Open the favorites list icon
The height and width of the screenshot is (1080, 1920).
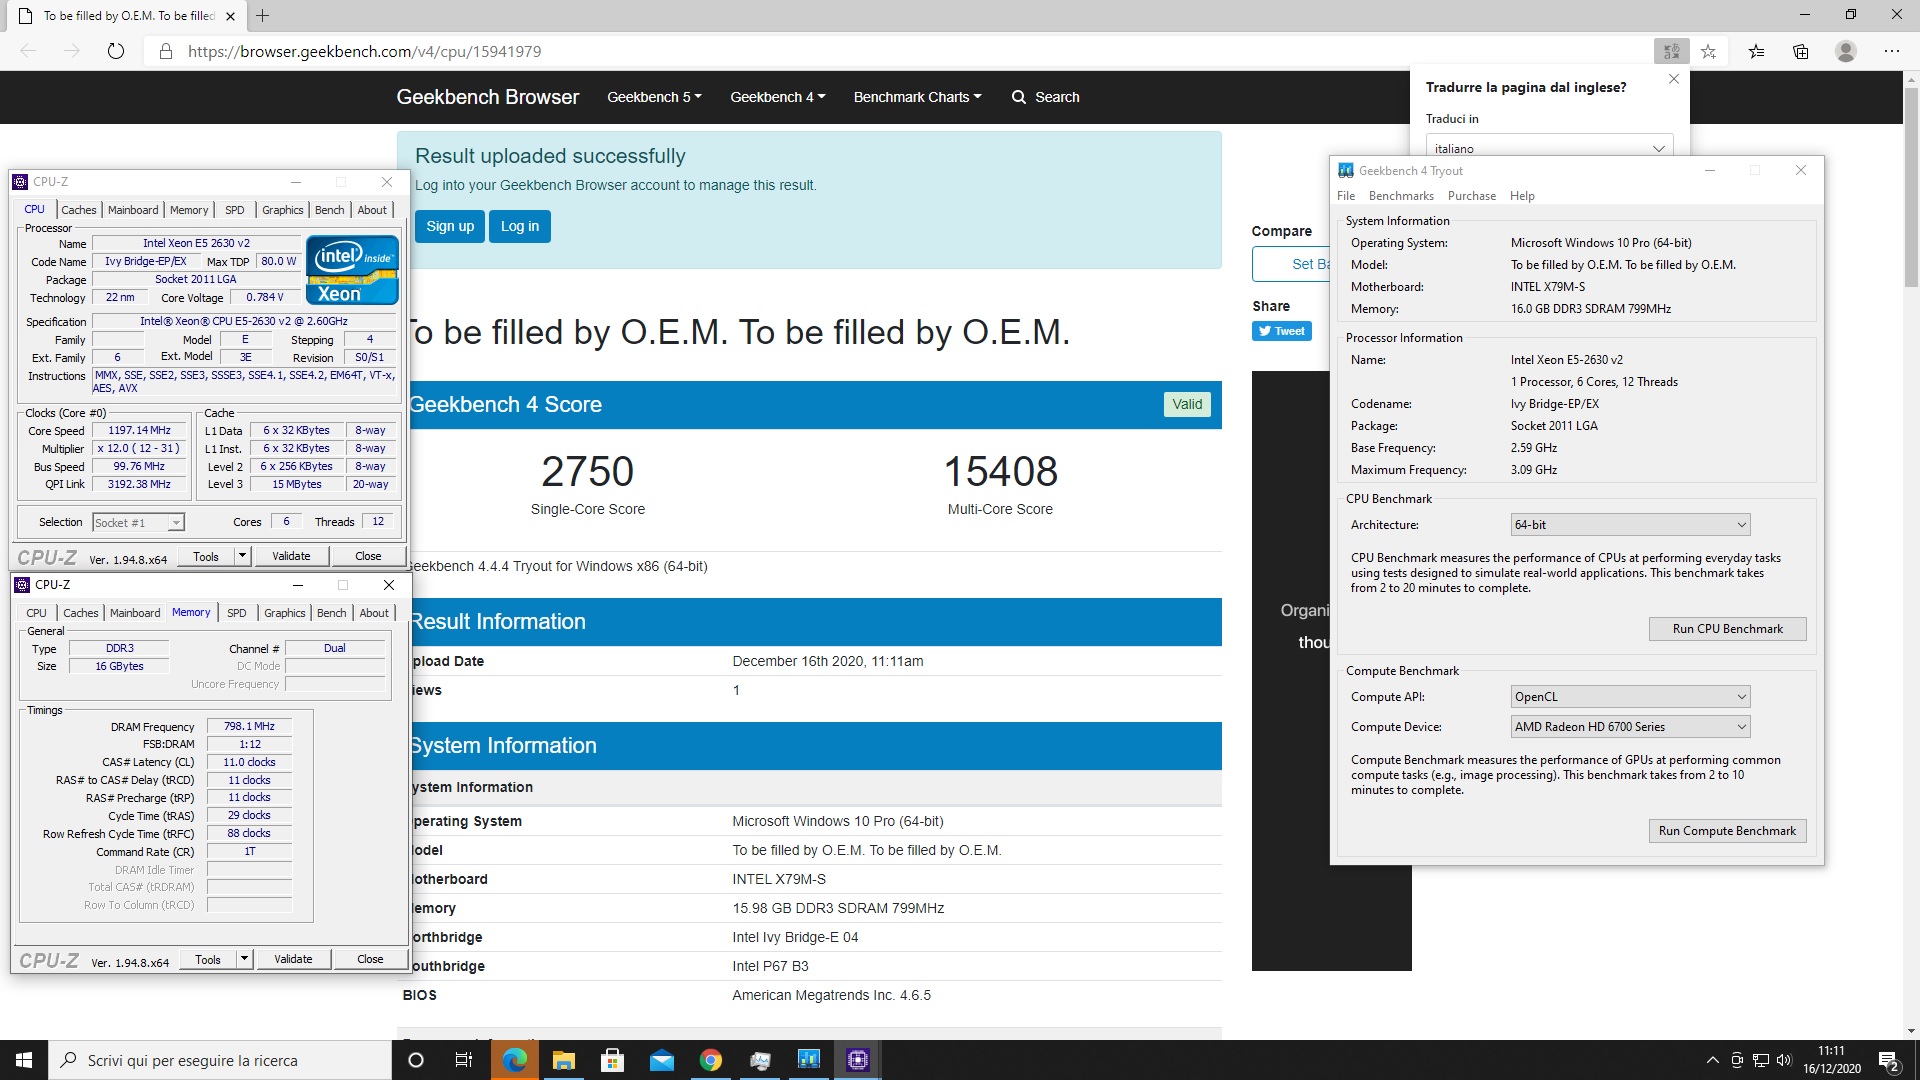(x=1757, y=51)
